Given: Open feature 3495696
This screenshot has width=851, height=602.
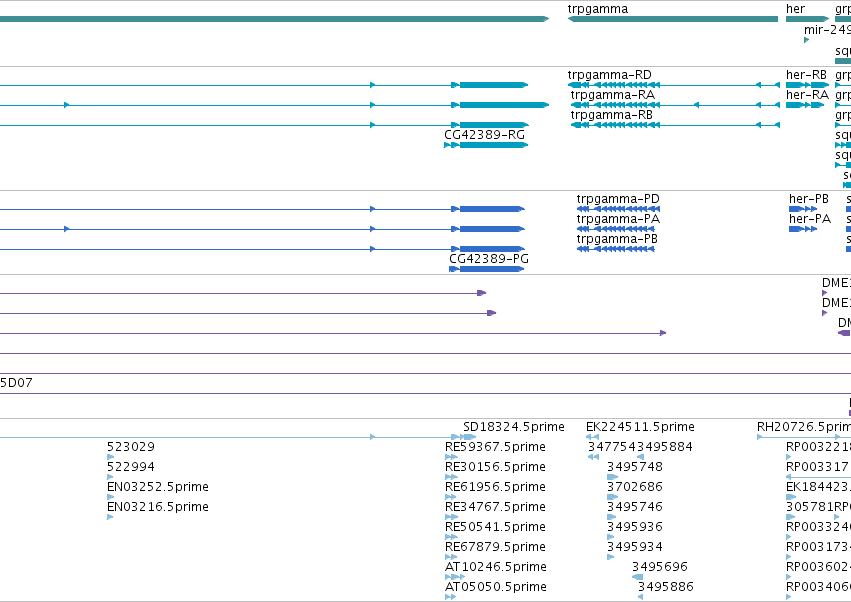Looking at the screenshot, I should point(659,567).
